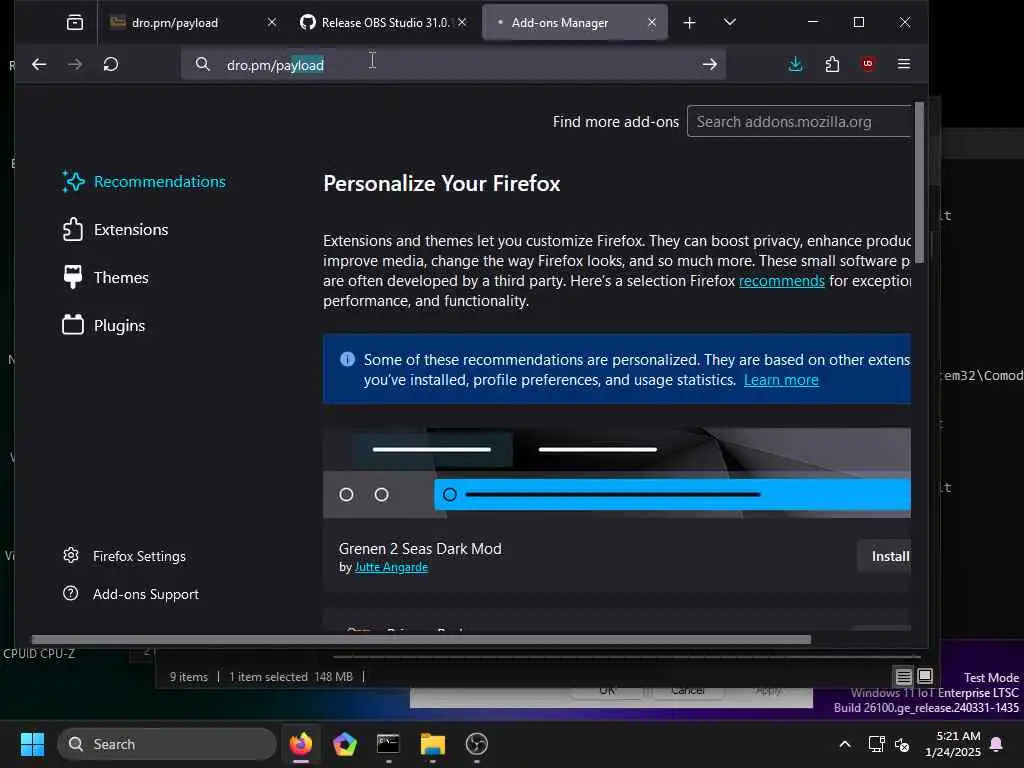Switch File Explorer to details view icon
The height and width of the screenshot is (768, 1024).
[x=904, y=677]
